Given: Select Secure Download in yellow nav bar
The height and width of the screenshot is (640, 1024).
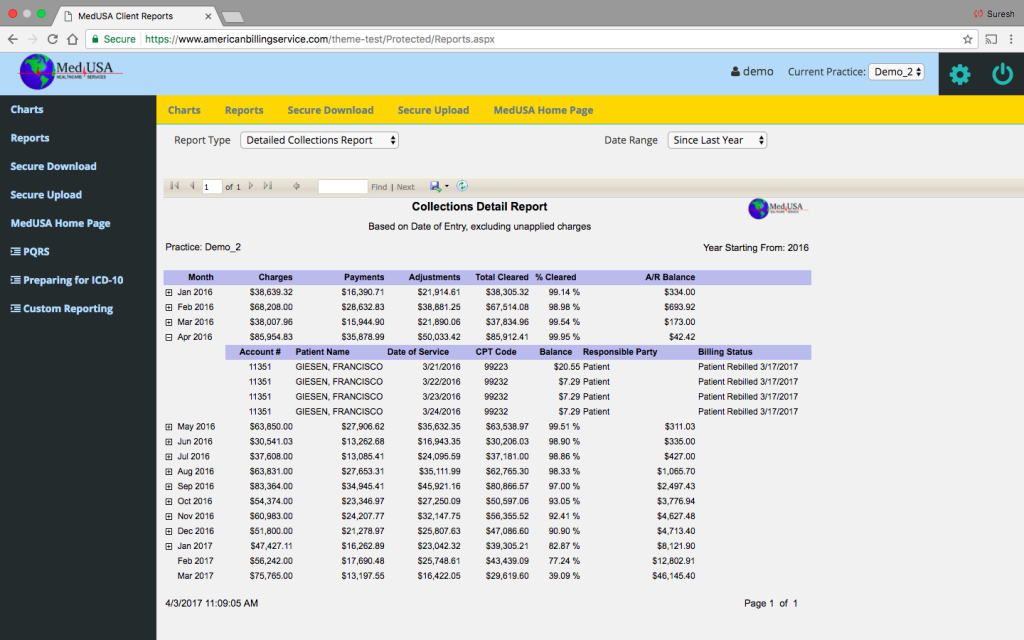Looking at the screenshot, I should [x=330, y=110].
